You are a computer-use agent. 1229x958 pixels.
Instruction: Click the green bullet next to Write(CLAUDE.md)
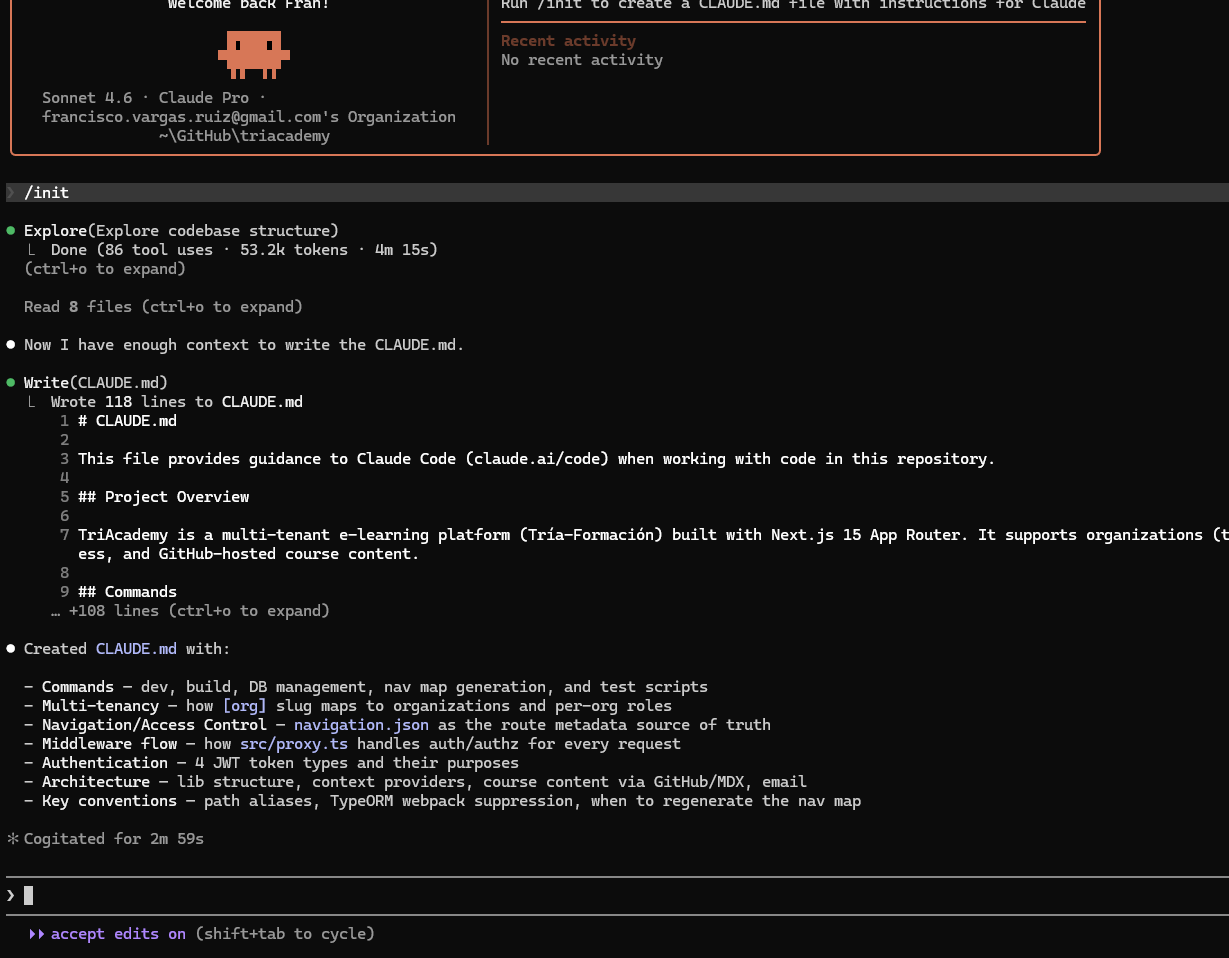[x=11, y=383]
